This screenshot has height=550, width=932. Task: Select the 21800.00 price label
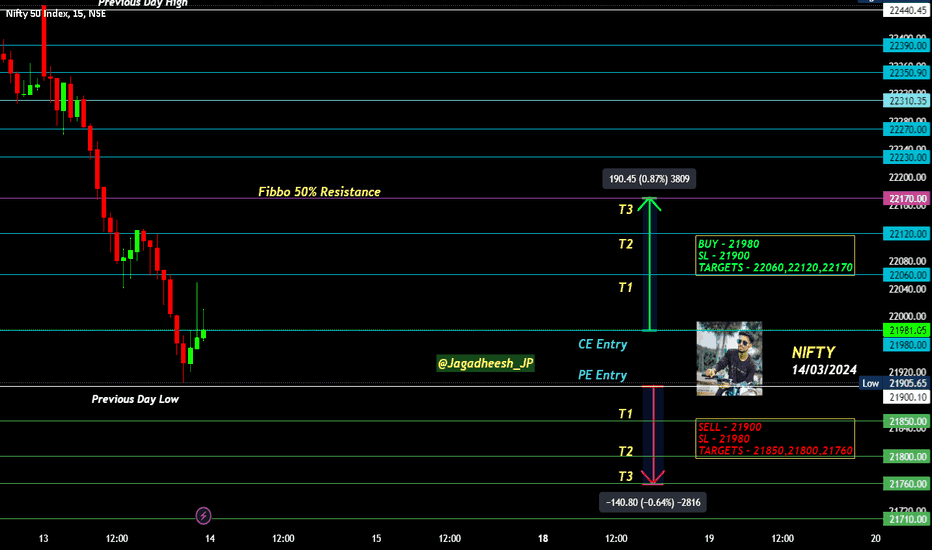[906, 457]
